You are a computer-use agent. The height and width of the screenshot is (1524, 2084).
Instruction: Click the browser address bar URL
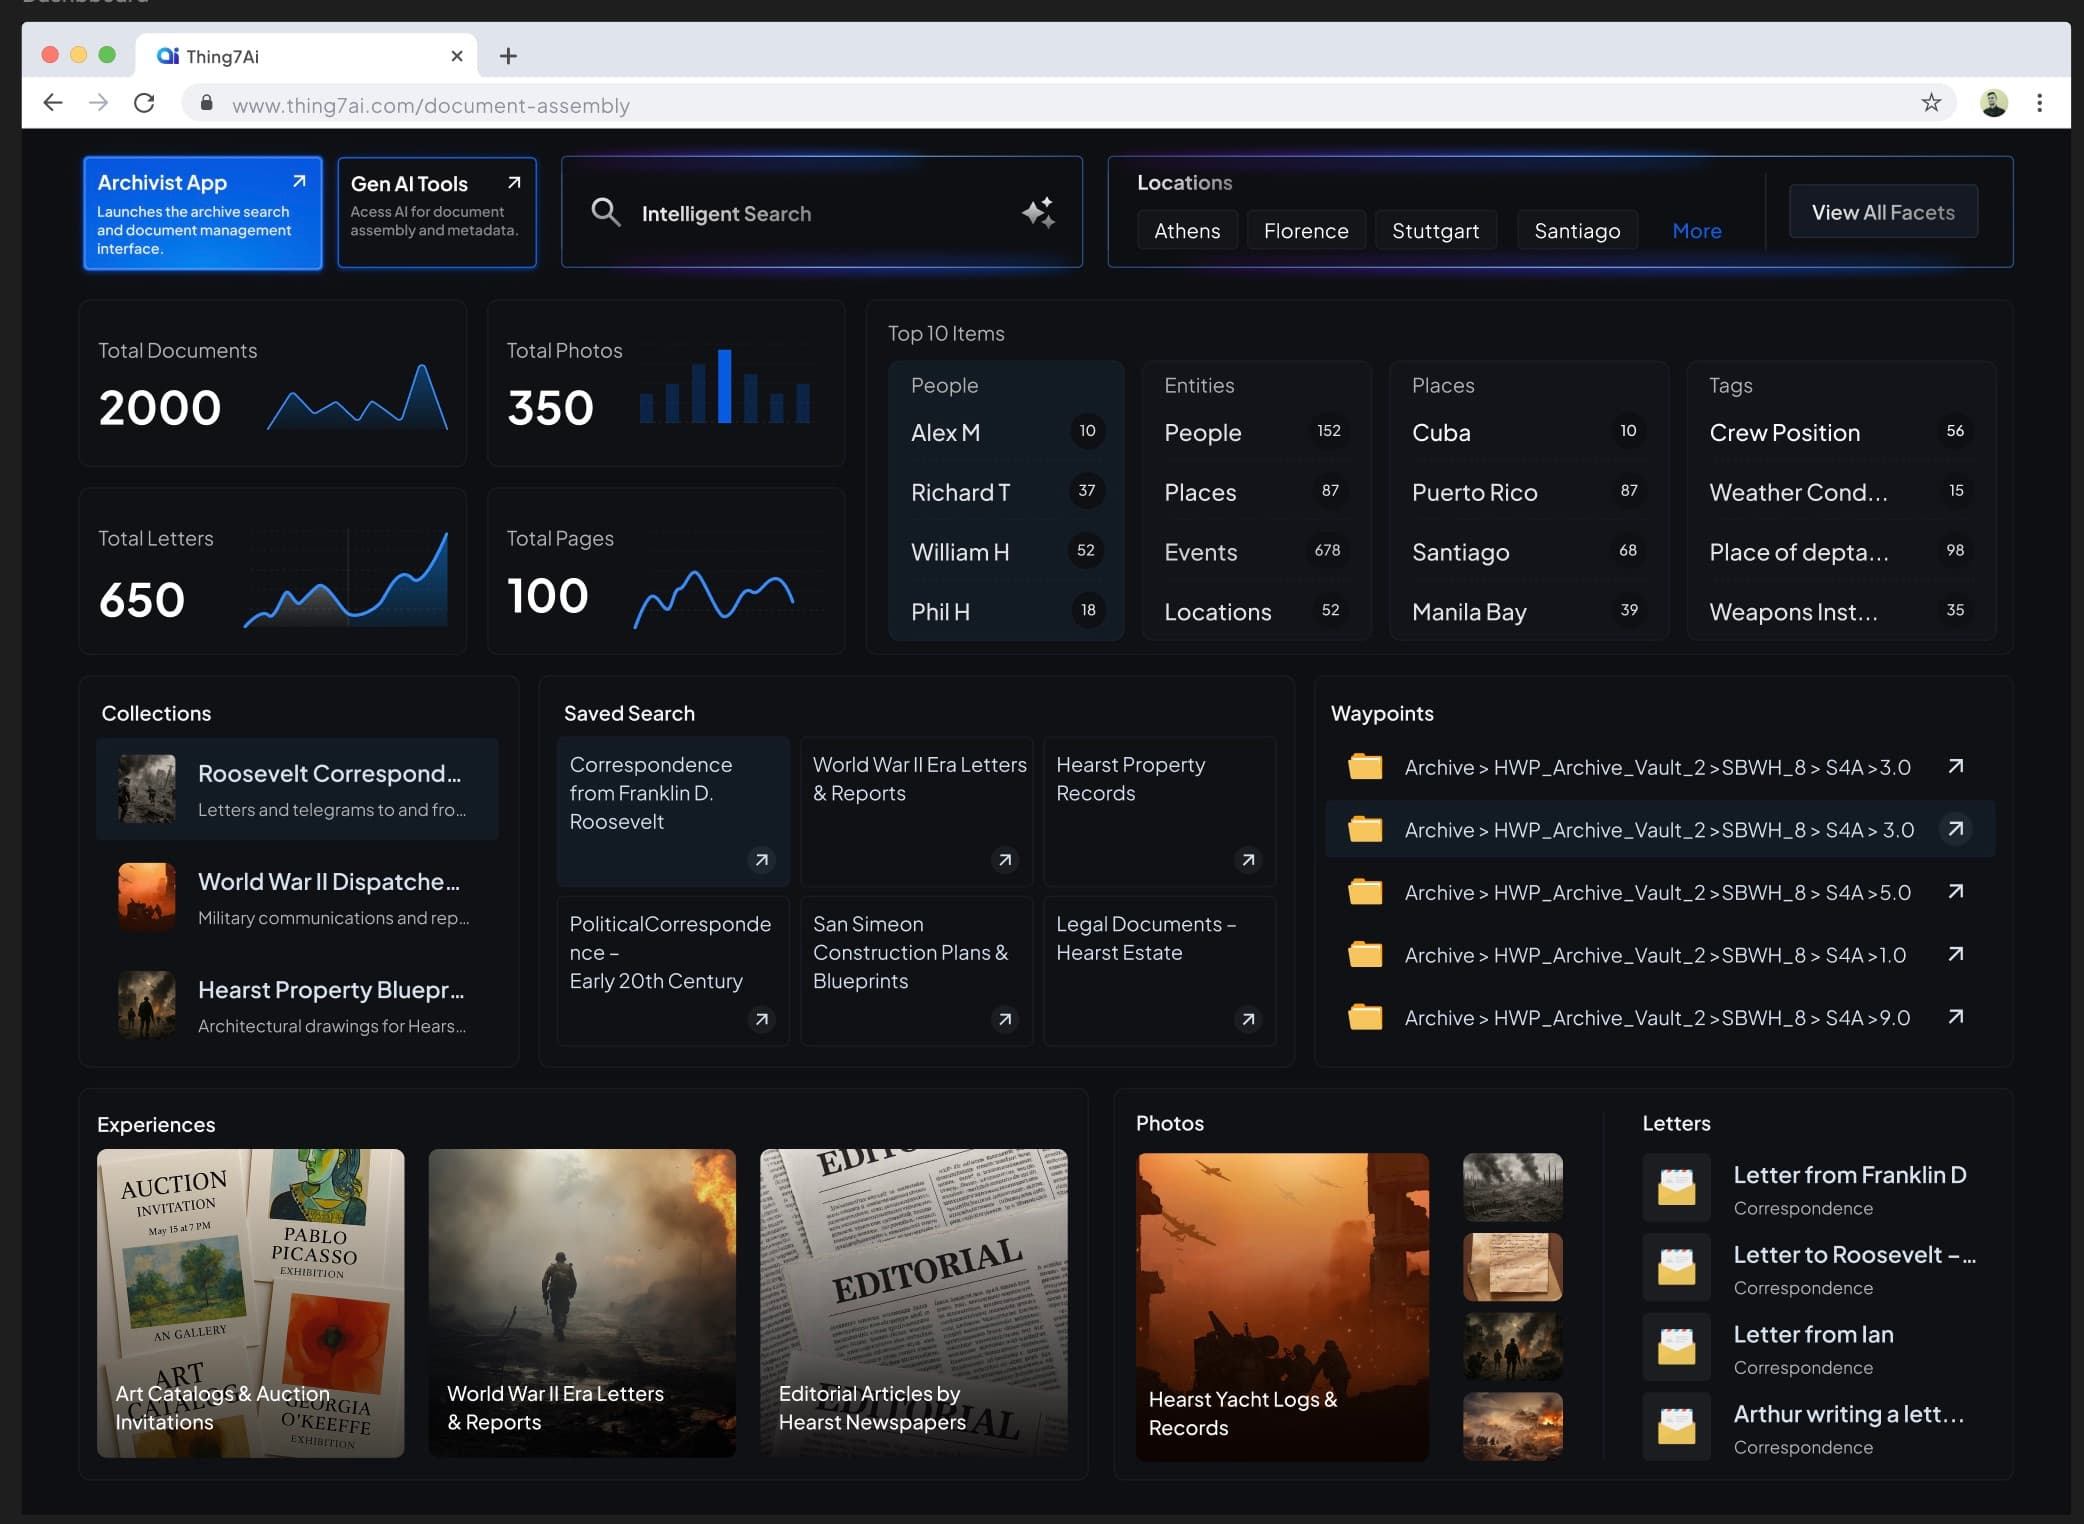[x=430, y=105]
